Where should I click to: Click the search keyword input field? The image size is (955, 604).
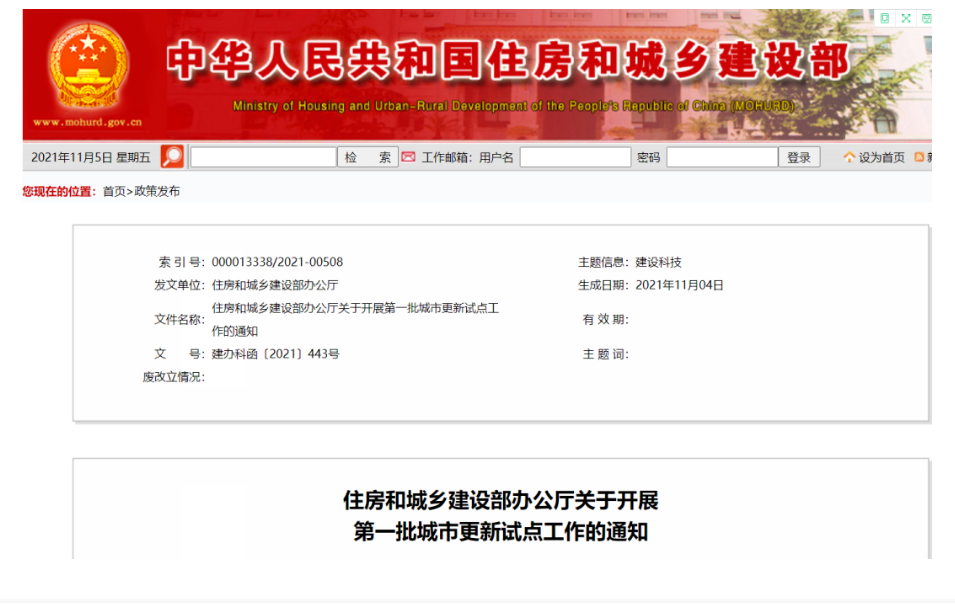[x=264, y=157]
